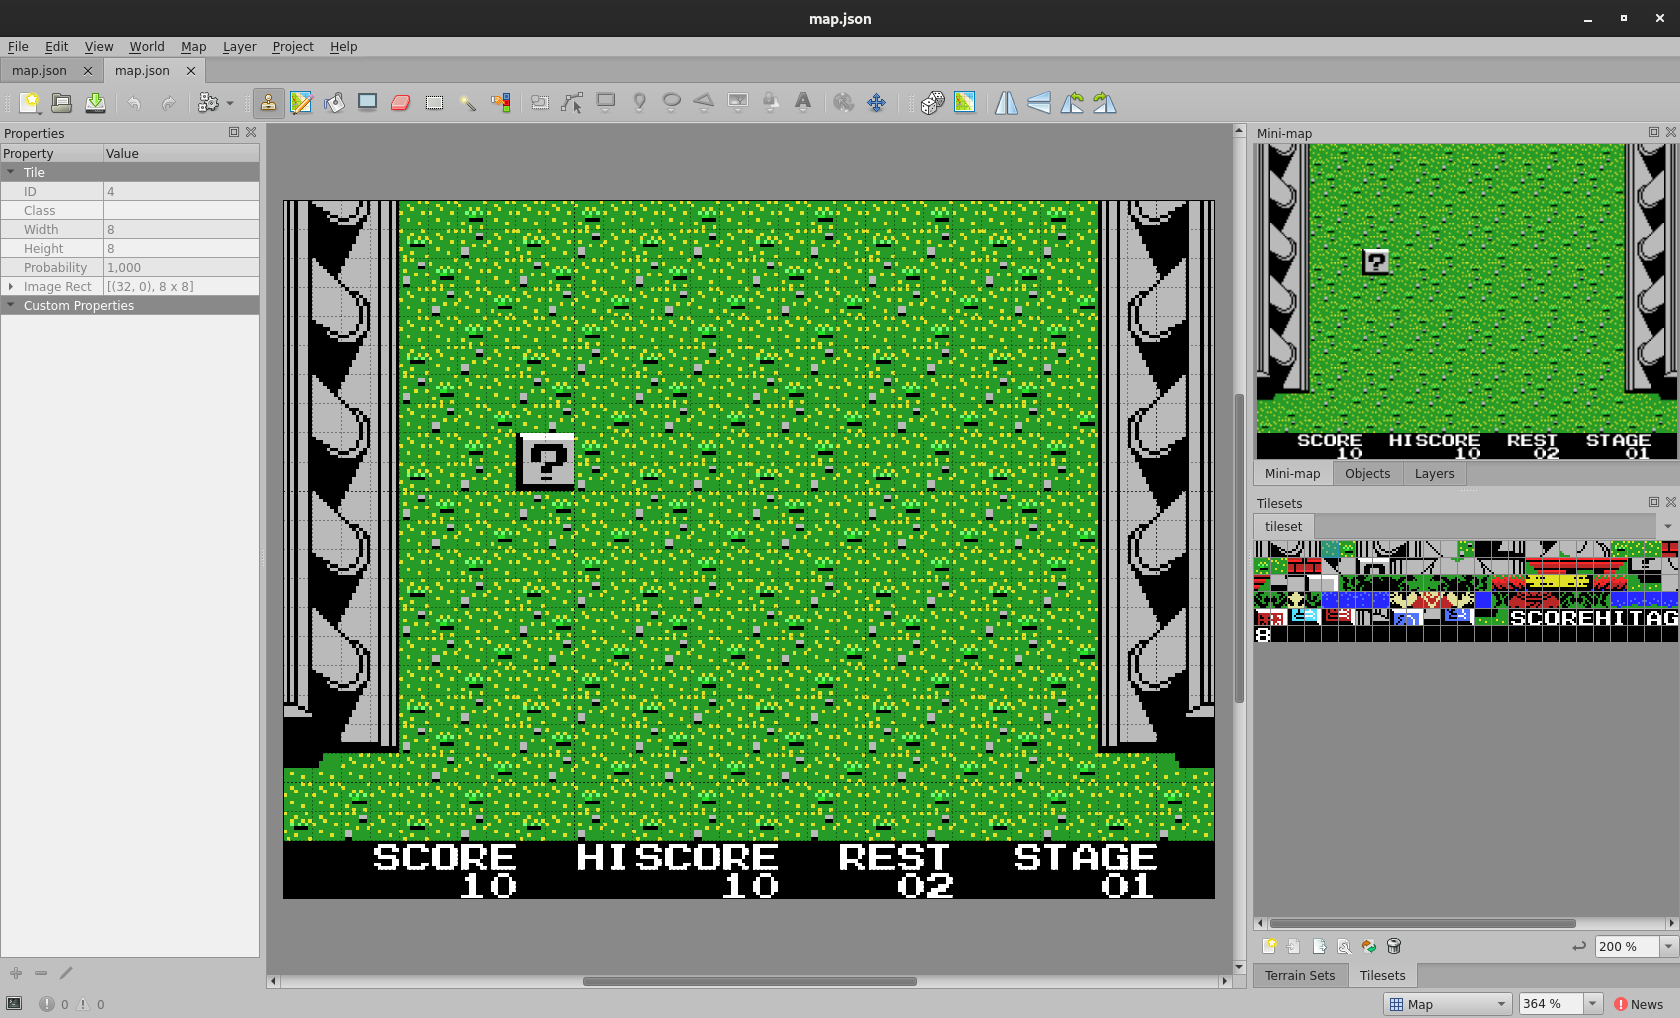Choose the Magic Wand selection tool
Screen dimensions: 1680x1018
(x=467, y=102)
